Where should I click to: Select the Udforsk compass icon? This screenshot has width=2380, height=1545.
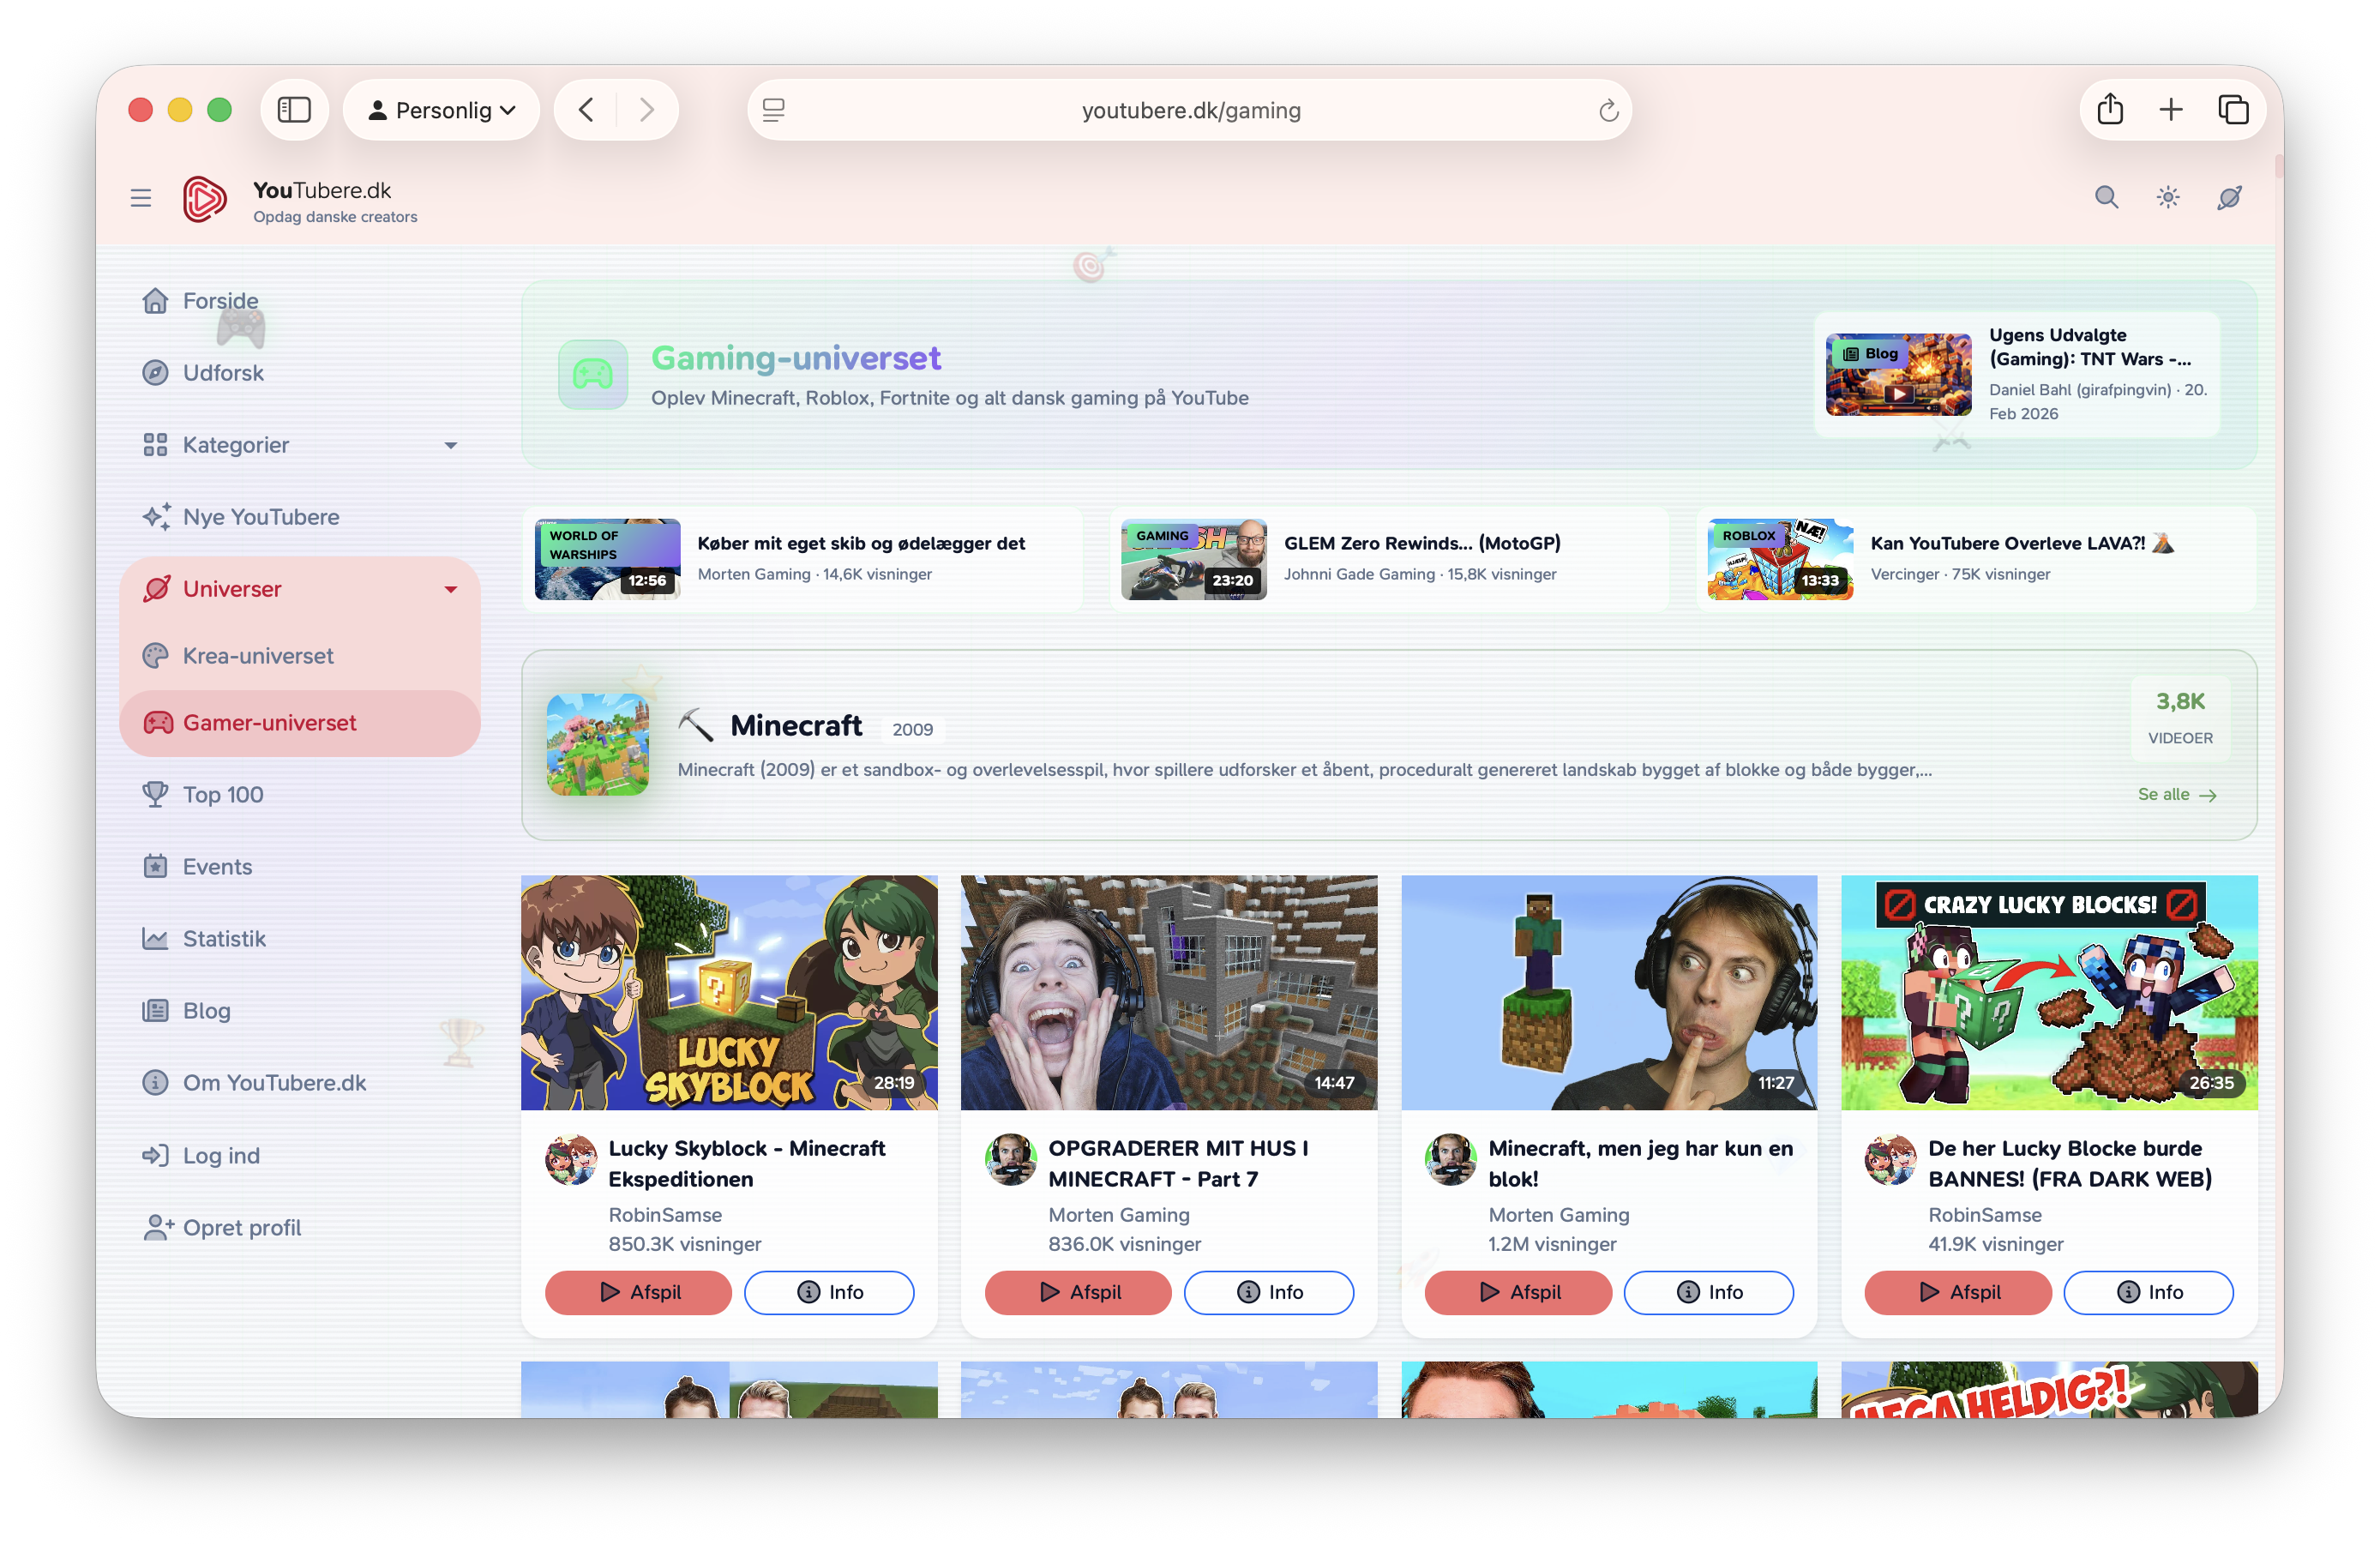[156, 372]
